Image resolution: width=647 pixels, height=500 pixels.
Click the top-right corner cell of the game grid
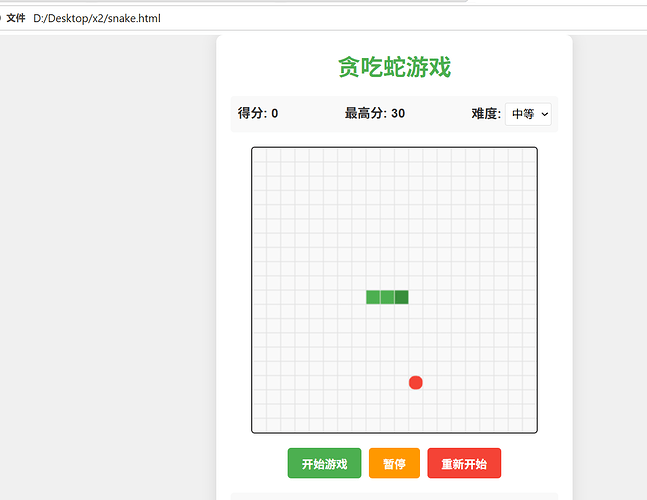pyautogui.click(x=530, y=155)
